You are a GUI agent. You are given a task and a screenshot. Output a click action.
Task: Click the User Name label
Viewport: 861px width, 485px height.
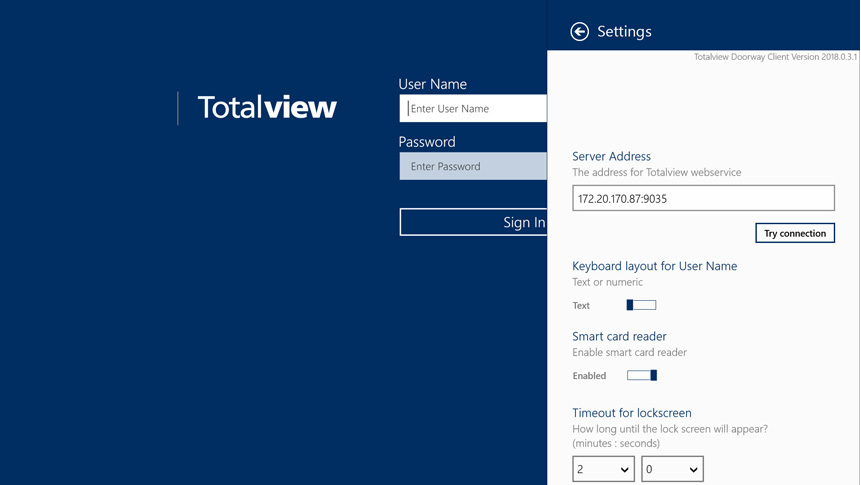[432, 84]
